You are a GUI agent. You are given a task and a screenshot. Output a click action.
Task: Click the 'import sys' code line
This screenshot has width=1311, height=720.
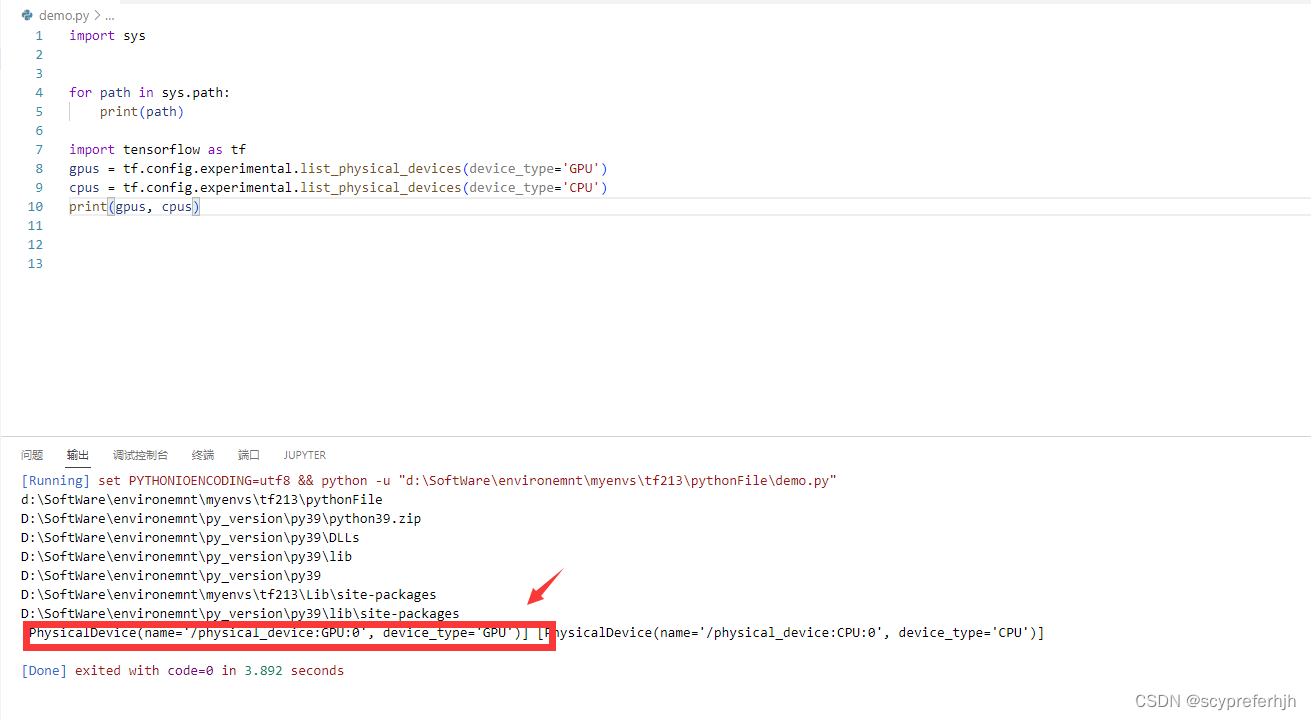point(107,35)
